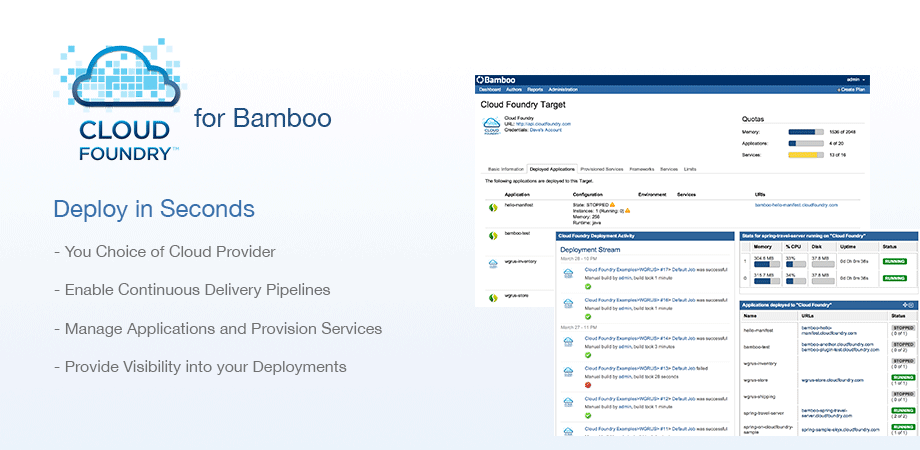The image size is (920, 450).
Task: Click the instance 1 Memory usage bar
Action: point(766,264)
